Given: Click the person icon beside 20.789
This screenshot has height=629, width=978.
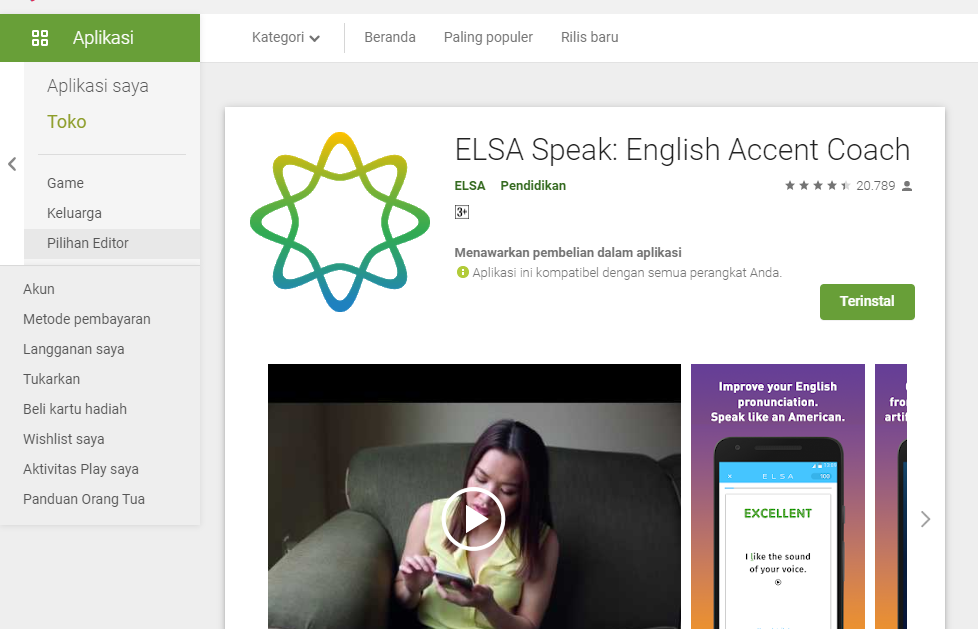Looking at the screenshot, I should point(907,186).
